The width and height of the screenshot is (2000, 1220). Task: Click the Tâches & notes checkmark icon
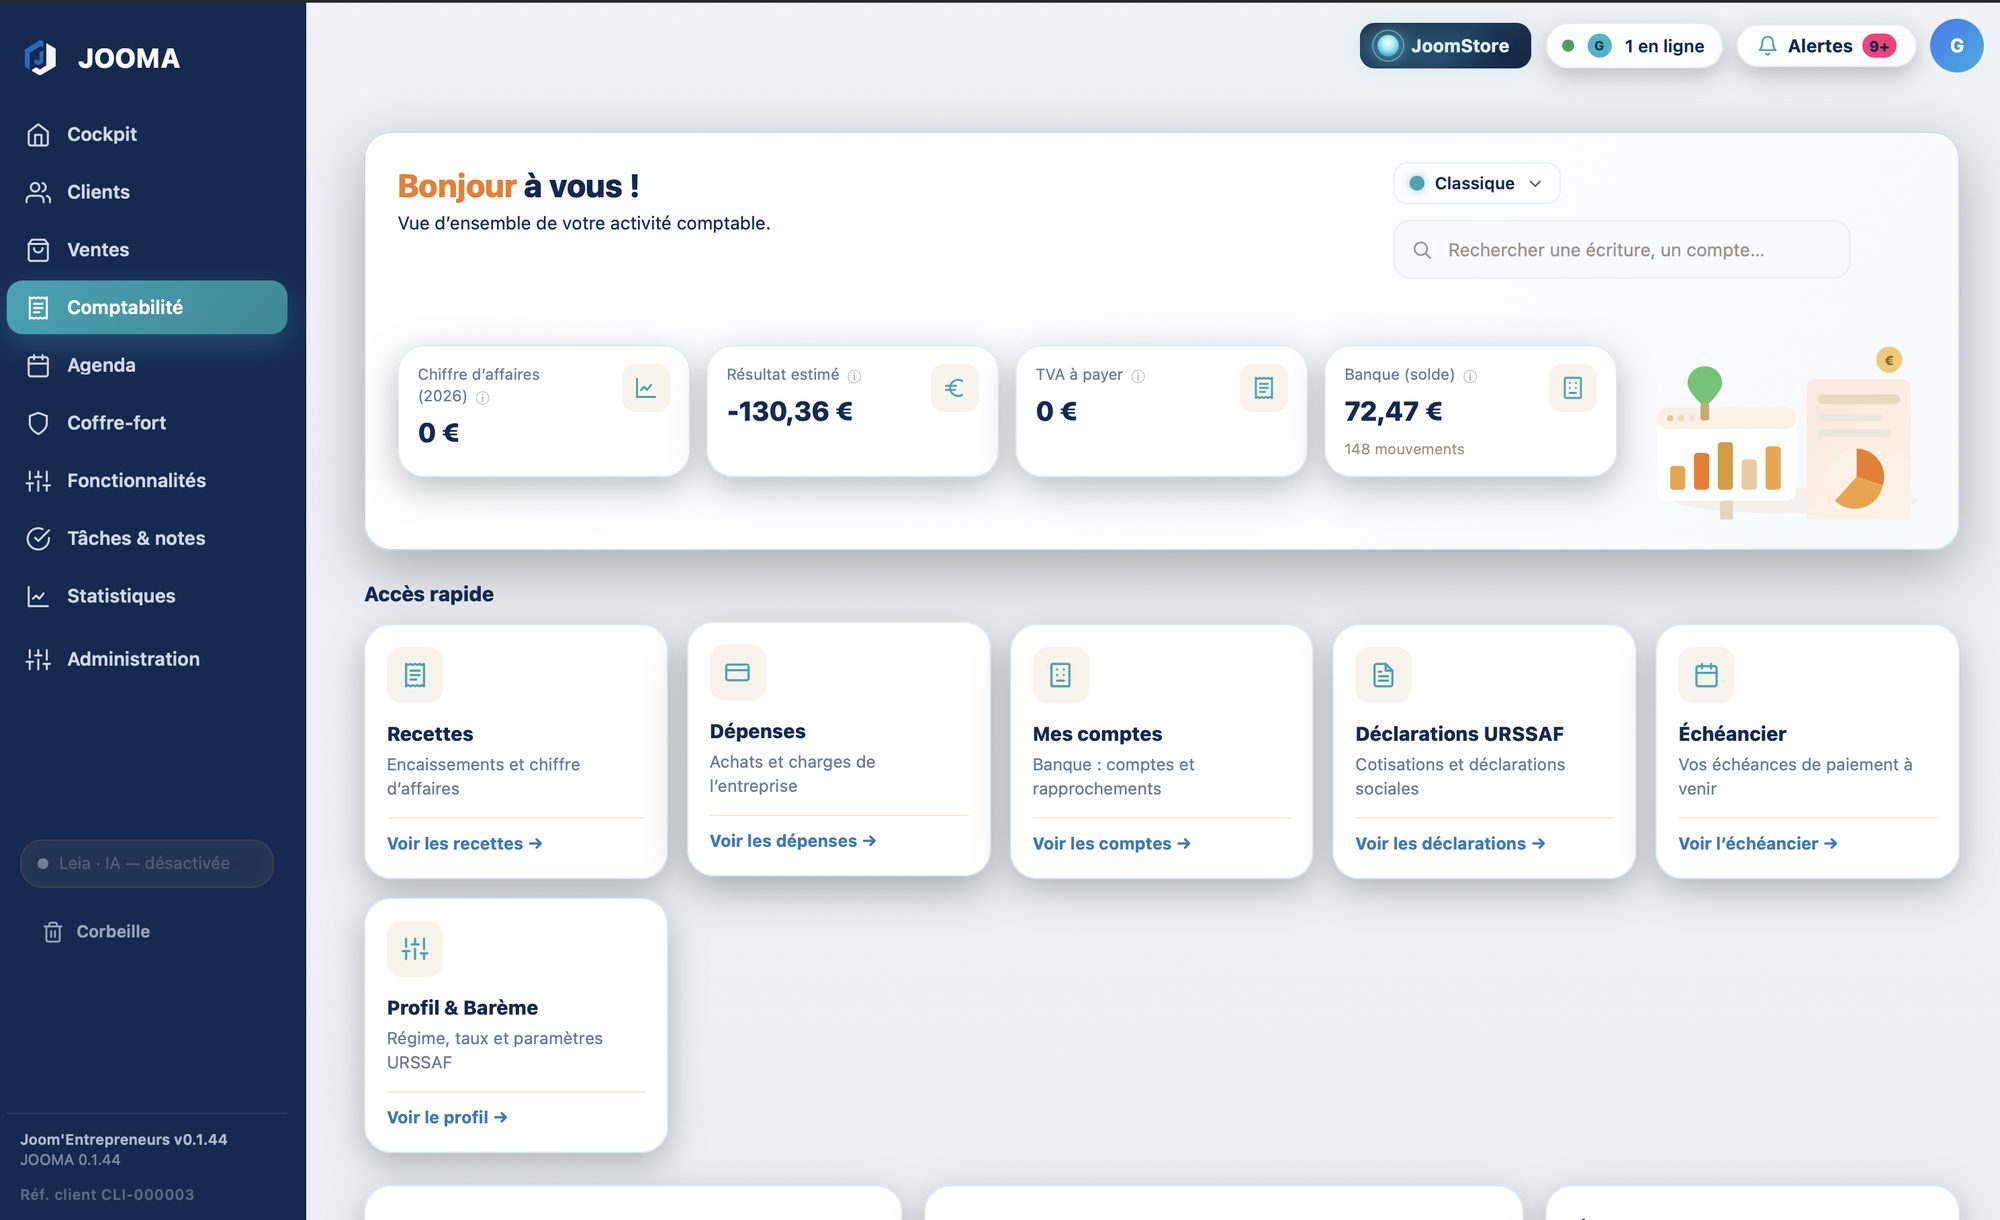point(38,539)
